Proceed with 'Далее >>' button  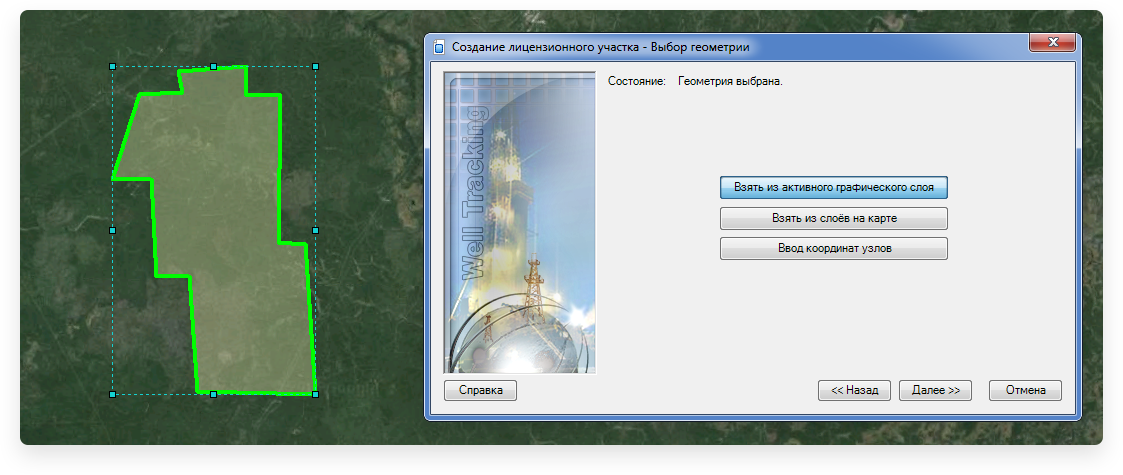[x=935, y=390]
